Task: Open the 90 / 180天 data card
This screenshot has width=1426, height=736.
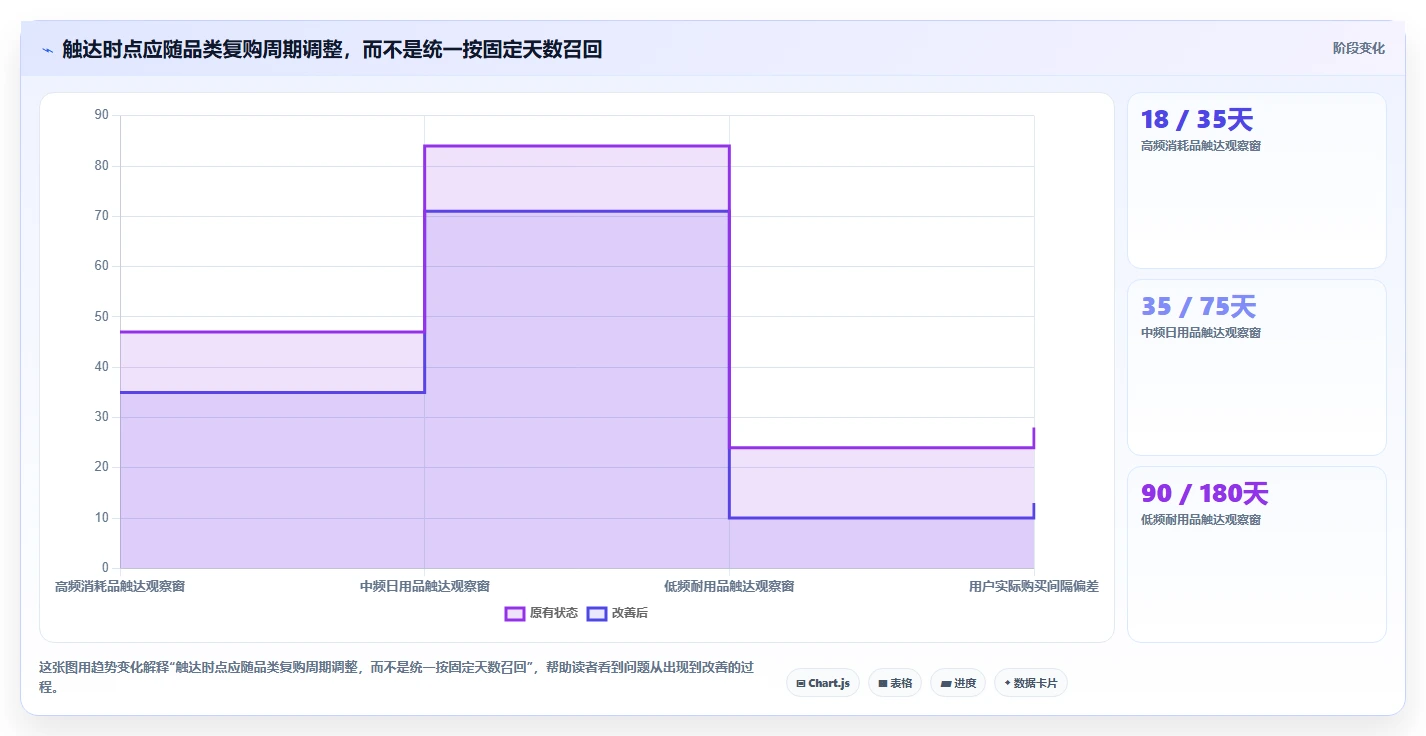Action: click(x=1257, y=554)
